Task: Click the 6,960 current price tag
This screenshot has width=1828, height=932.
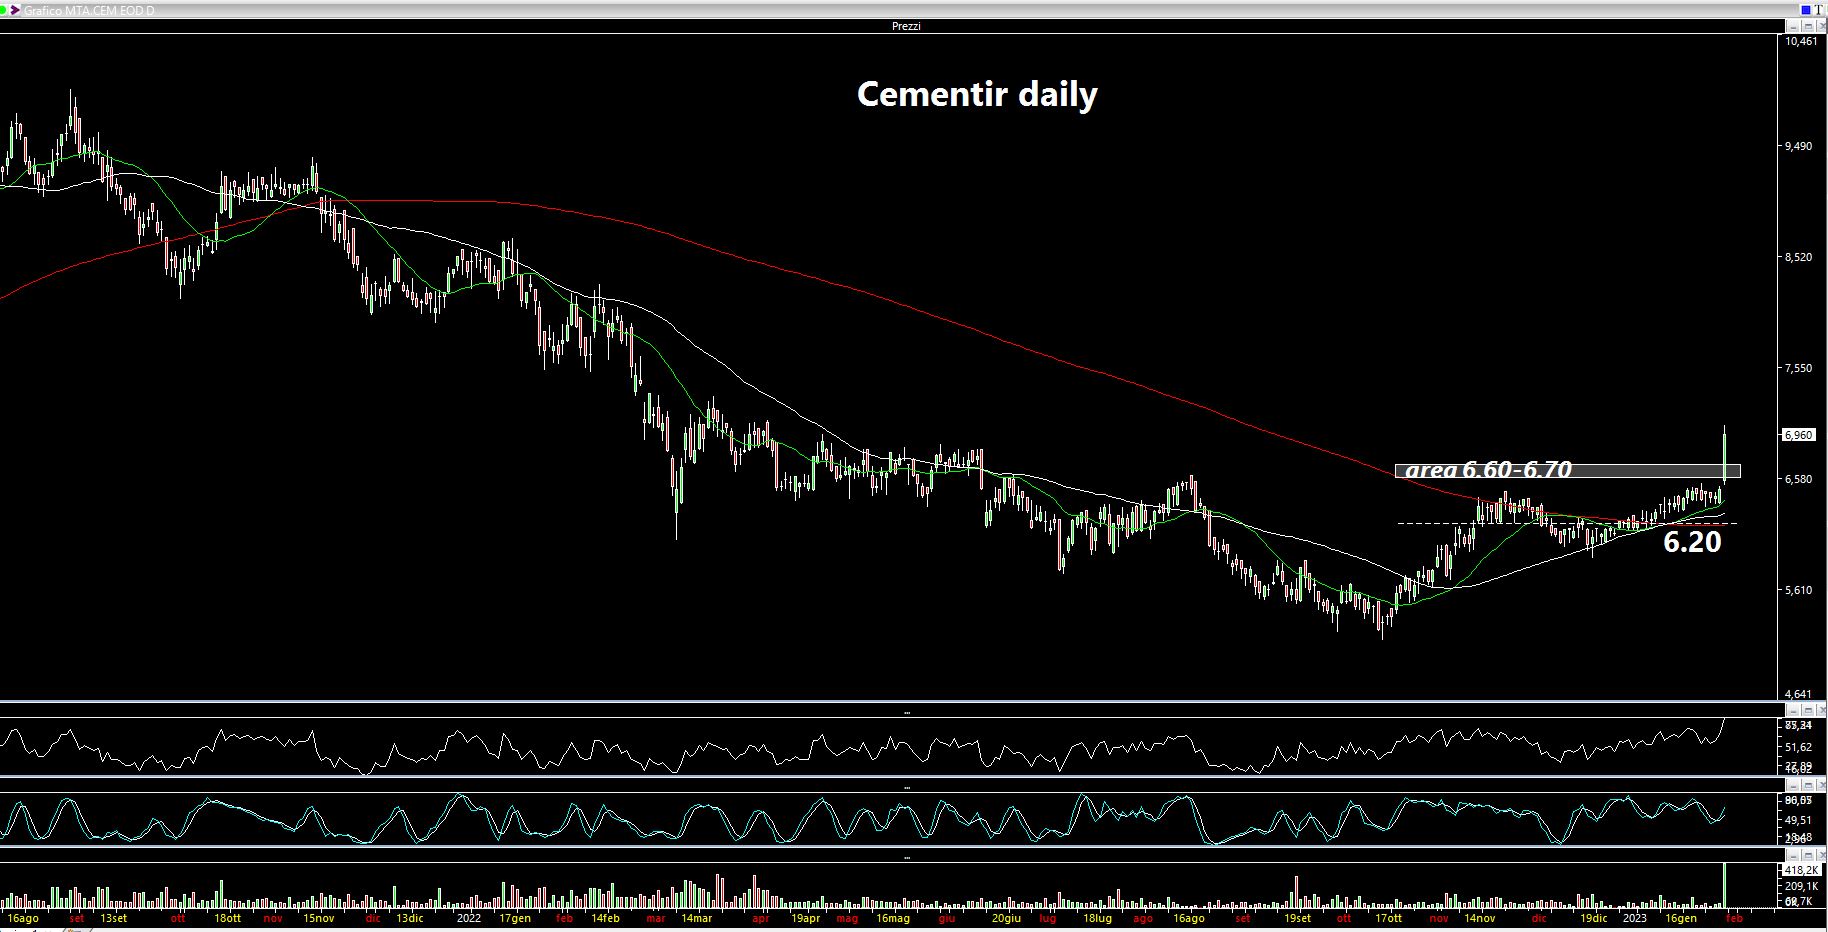Action: point(1799,435)
